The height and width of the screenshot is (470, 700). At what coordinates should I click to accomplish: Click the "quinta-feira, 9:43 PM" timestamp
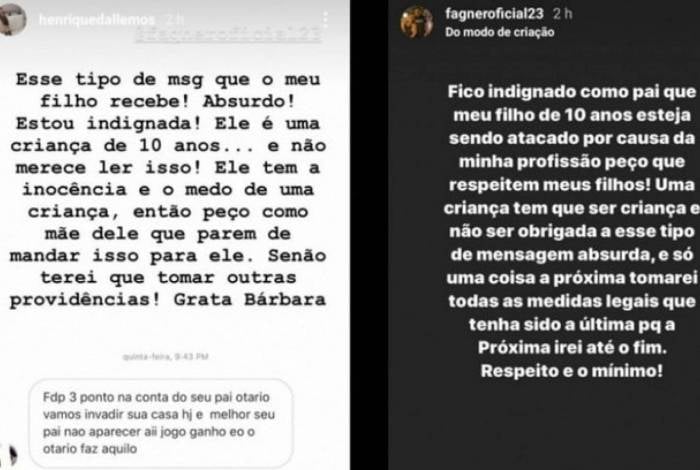(166, 357)
